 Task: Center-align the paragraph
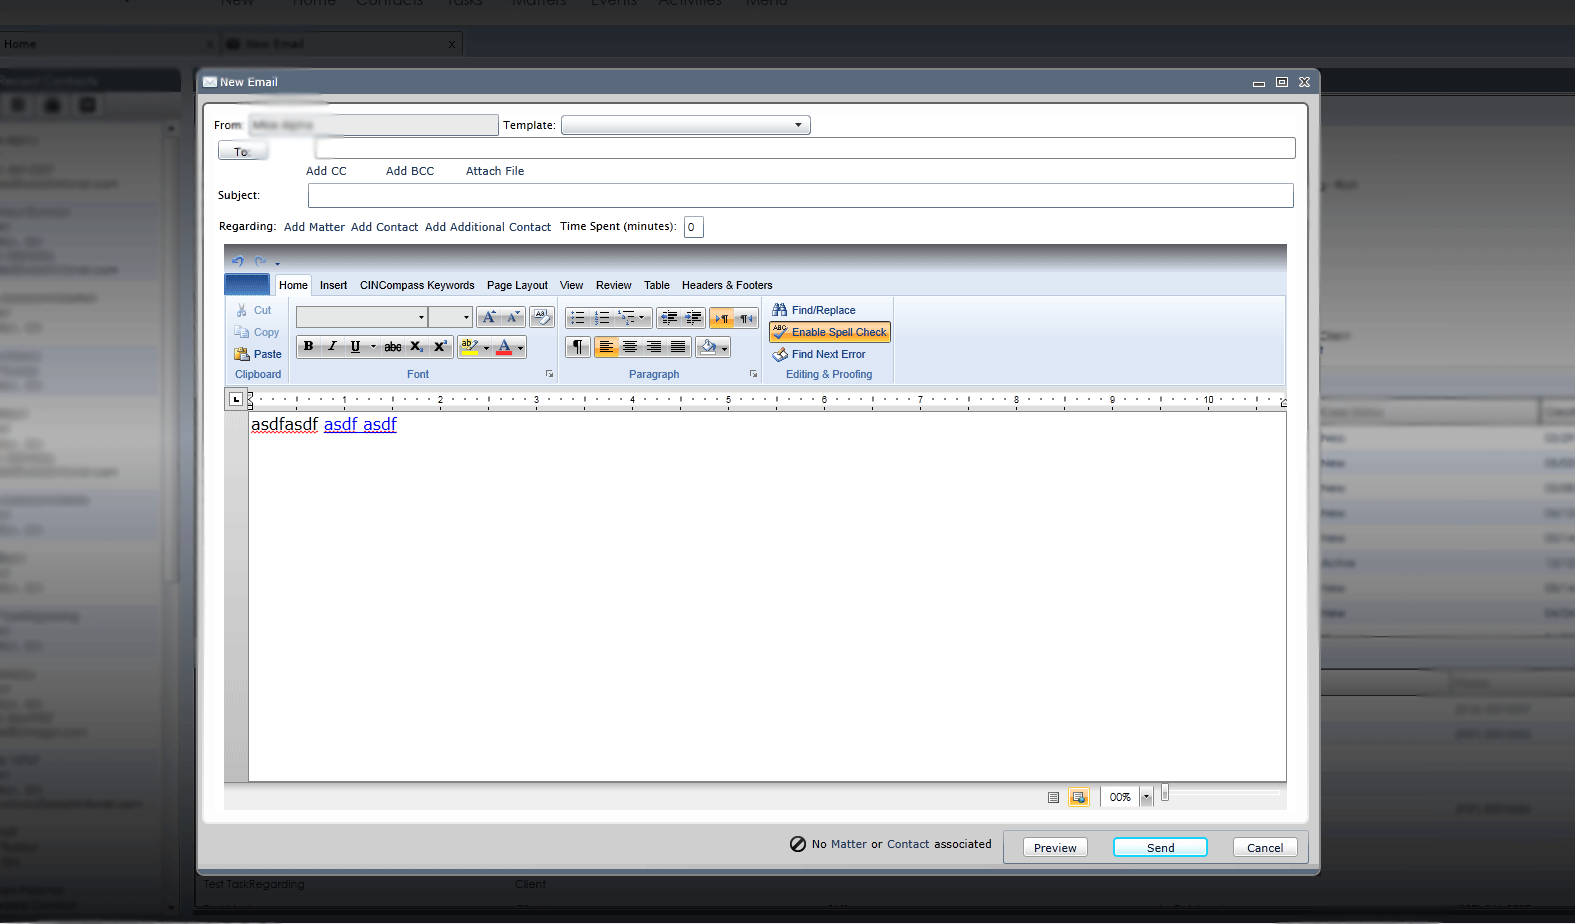pyautogui.click(x=630, y=347)
